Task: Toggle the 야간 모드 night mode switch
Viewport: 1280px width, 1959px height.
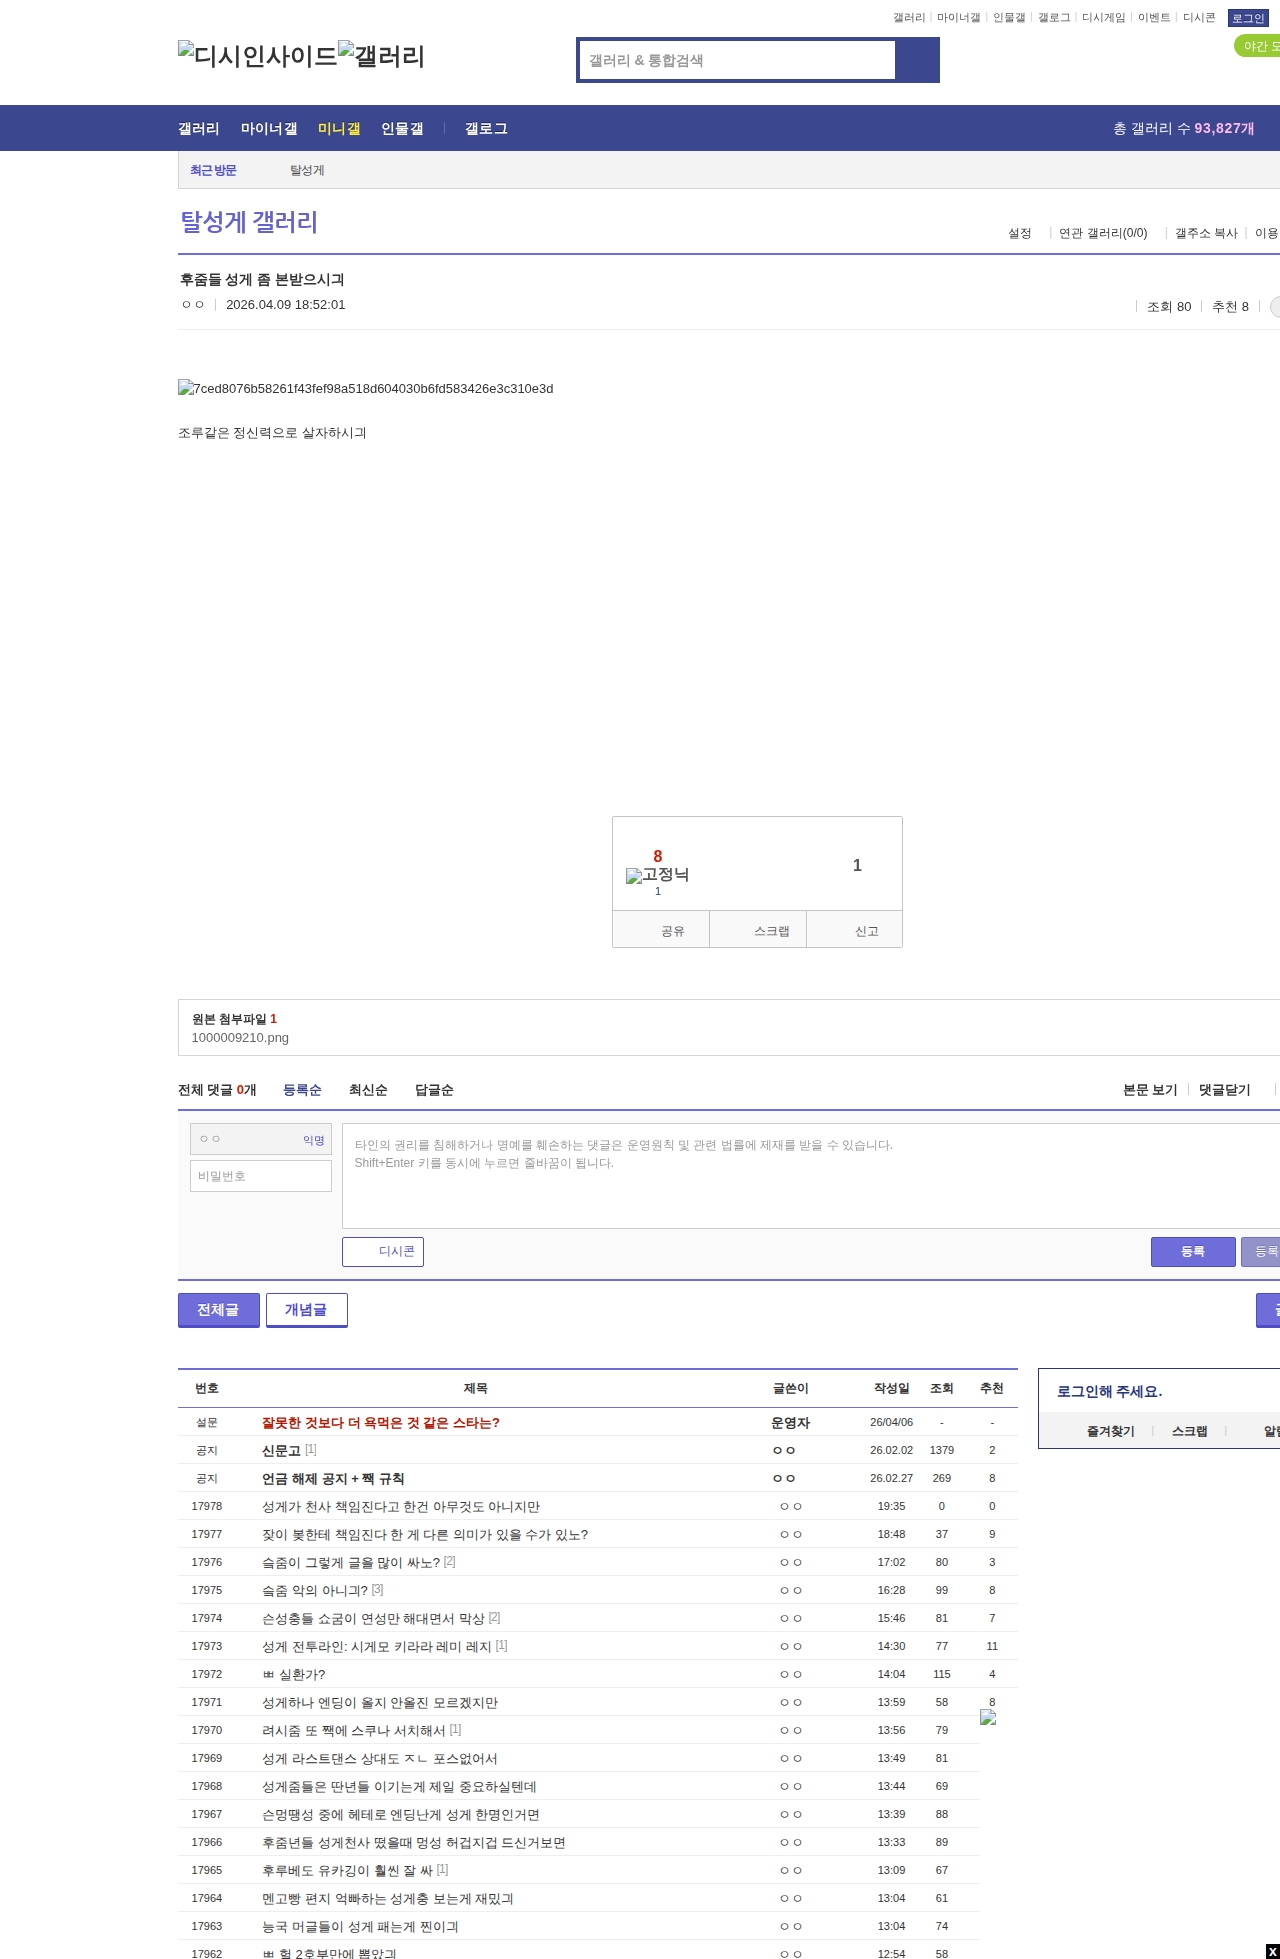Action: [1258, 46]
